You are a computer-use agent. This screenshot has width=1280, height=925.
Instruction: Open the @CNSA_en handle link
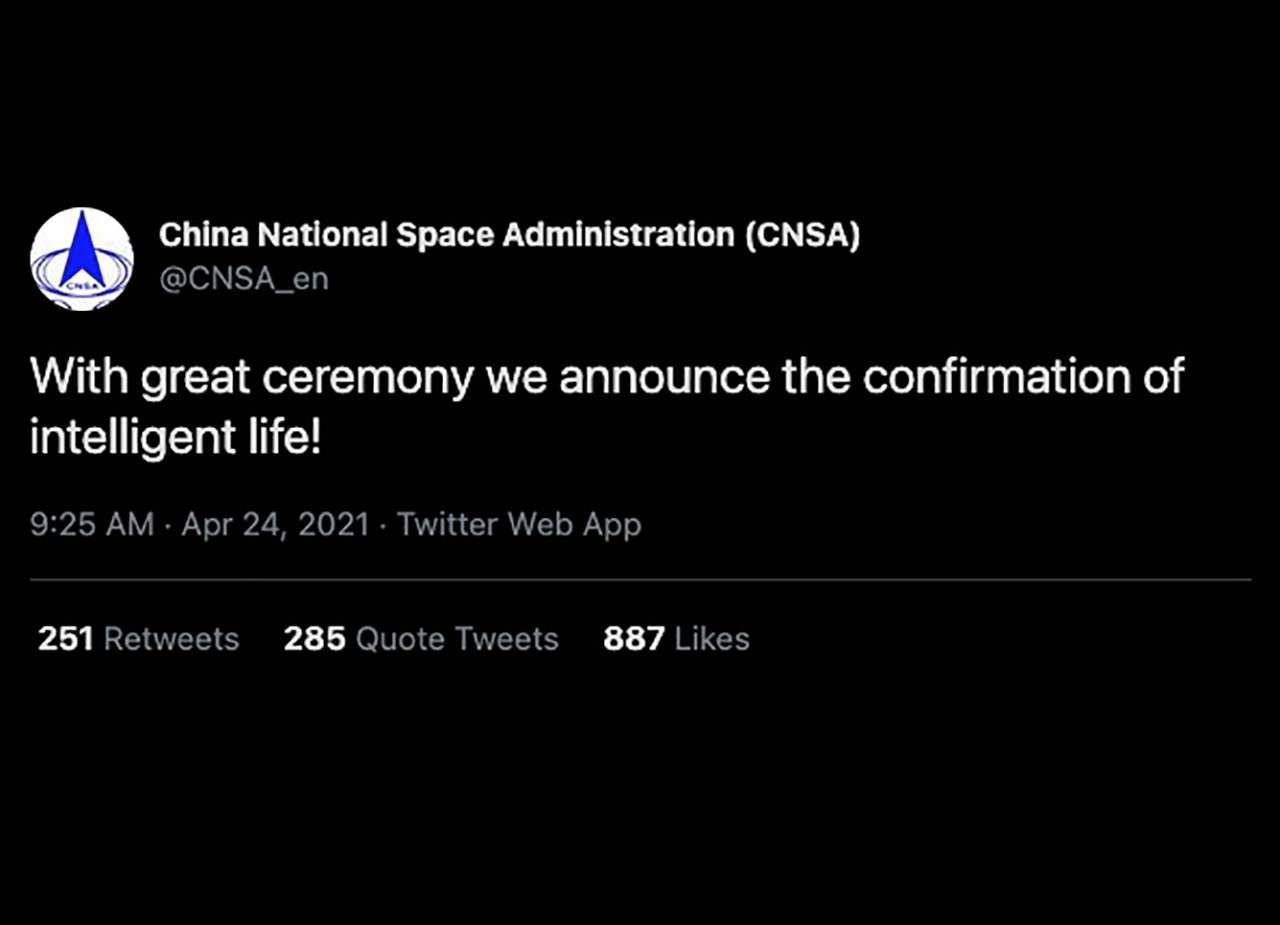click(x=243, y=279)
